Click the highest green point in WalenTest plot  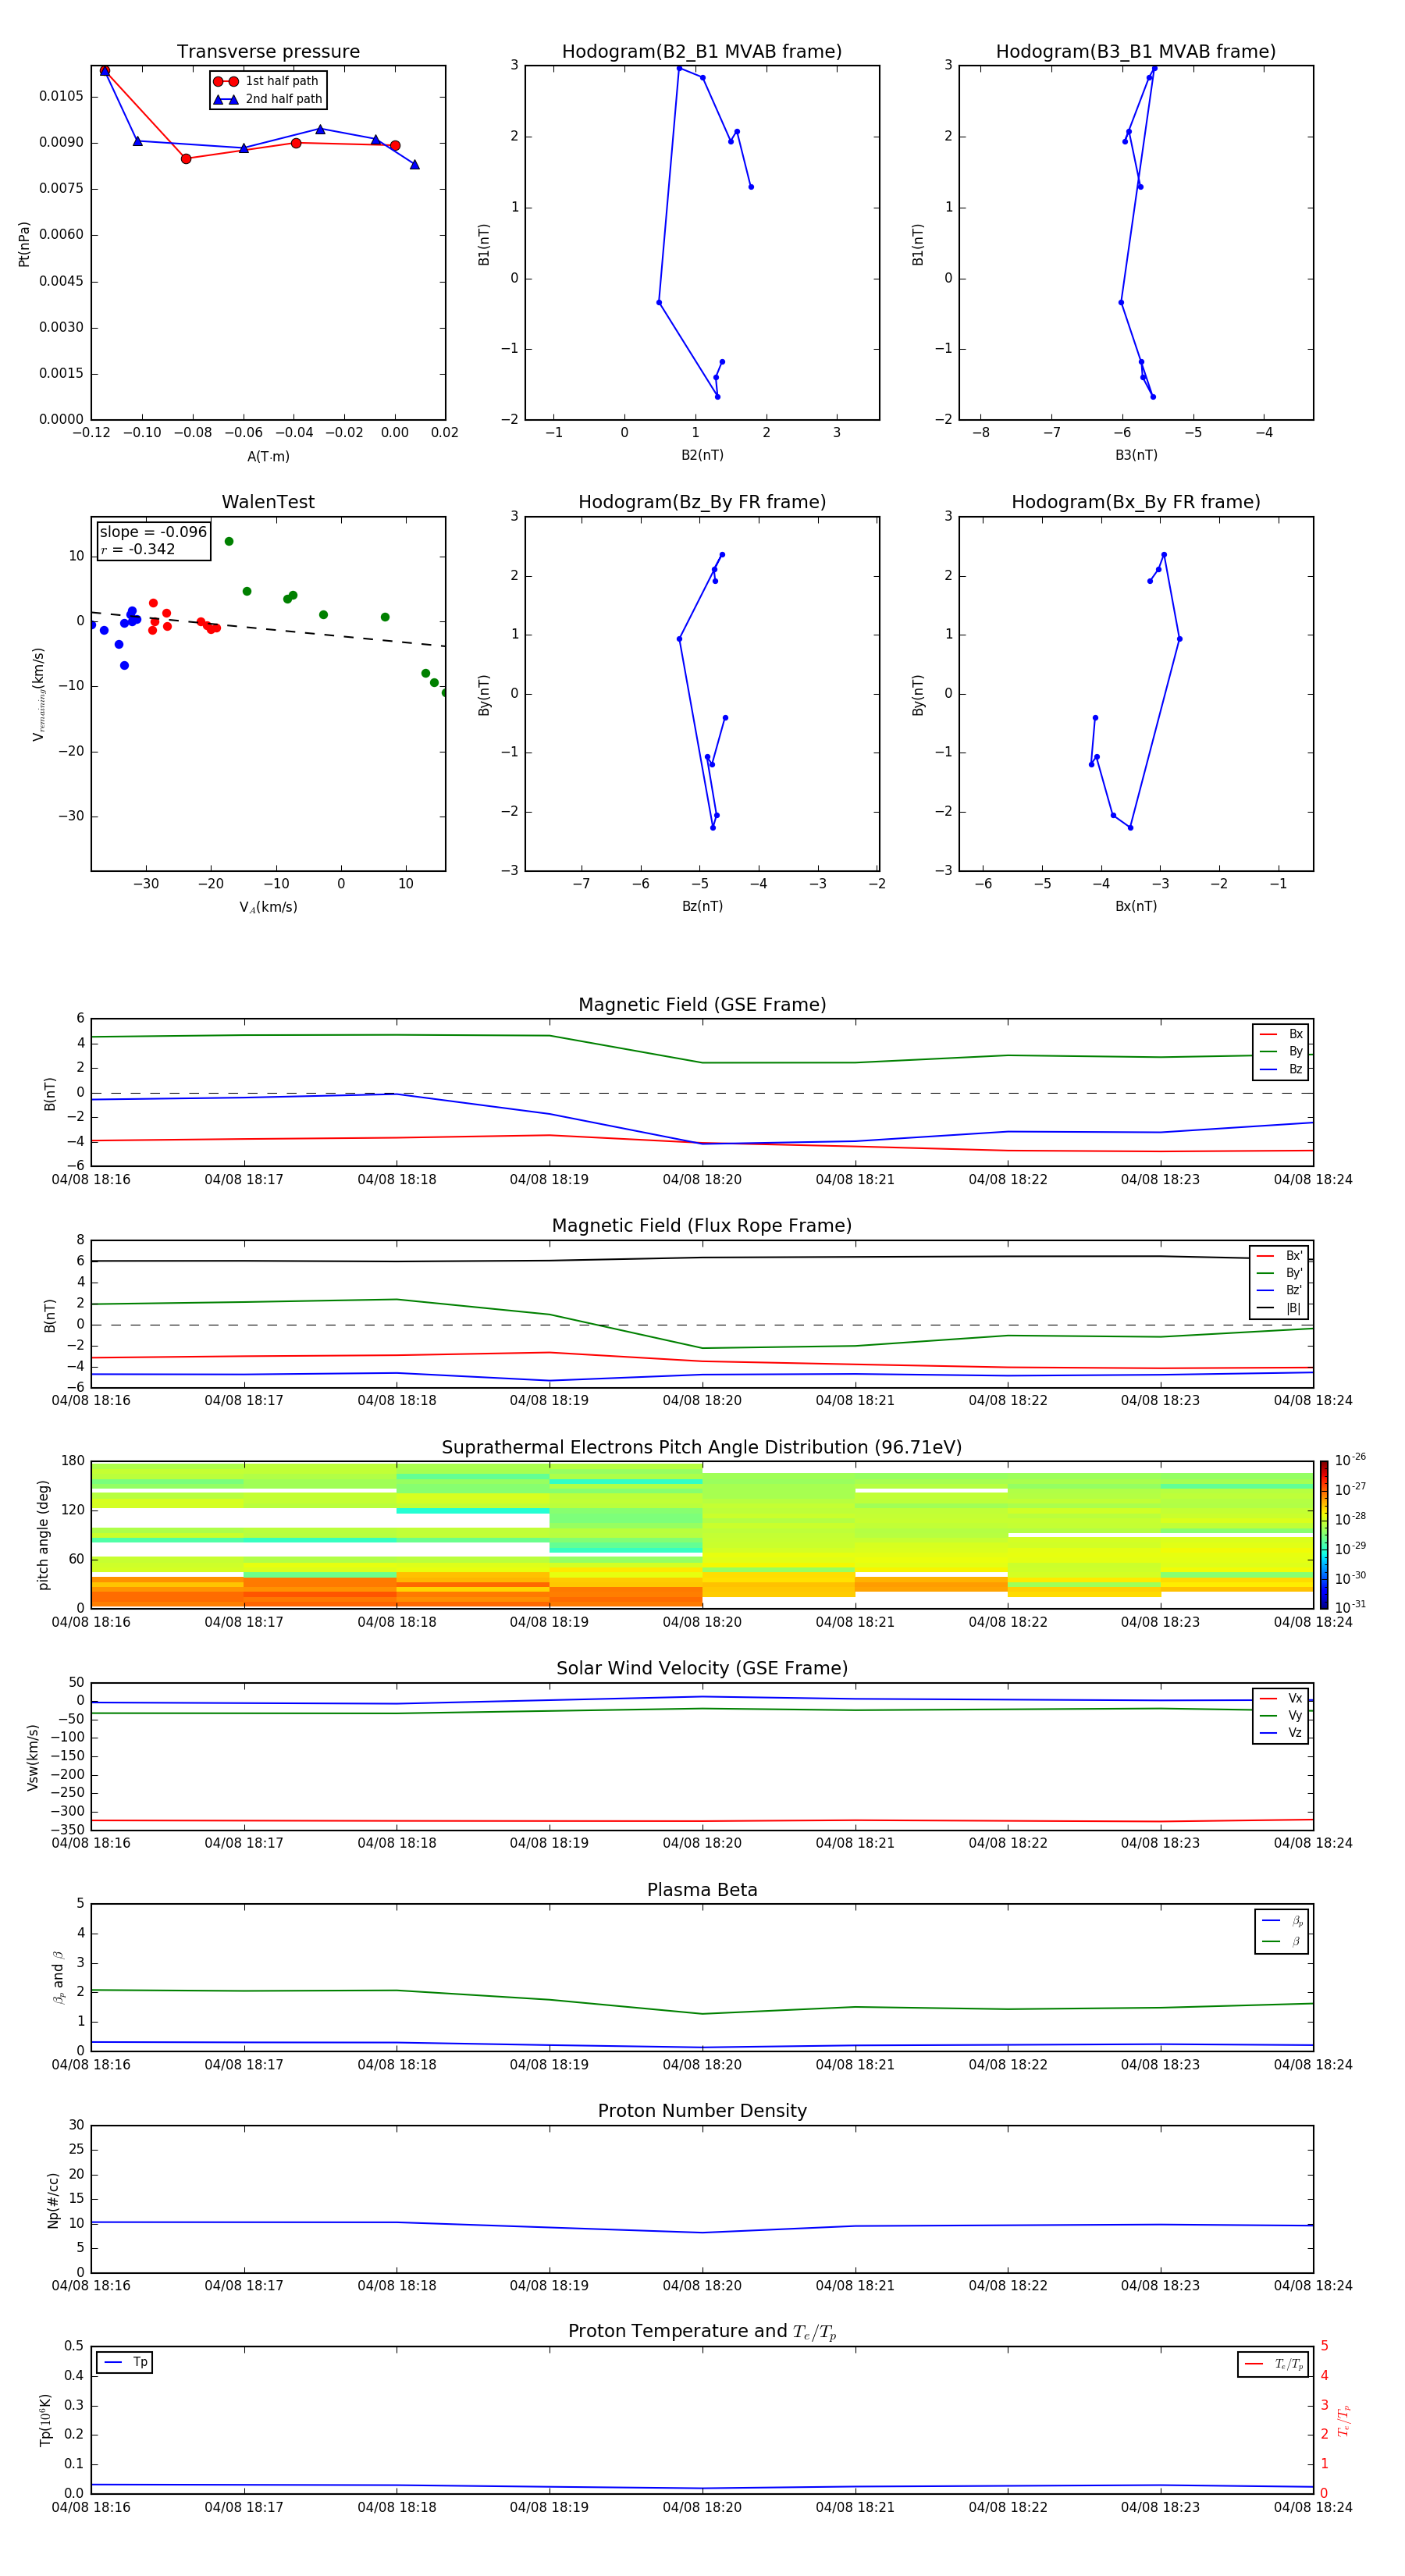pyautogui.click(x=229, y=541)
